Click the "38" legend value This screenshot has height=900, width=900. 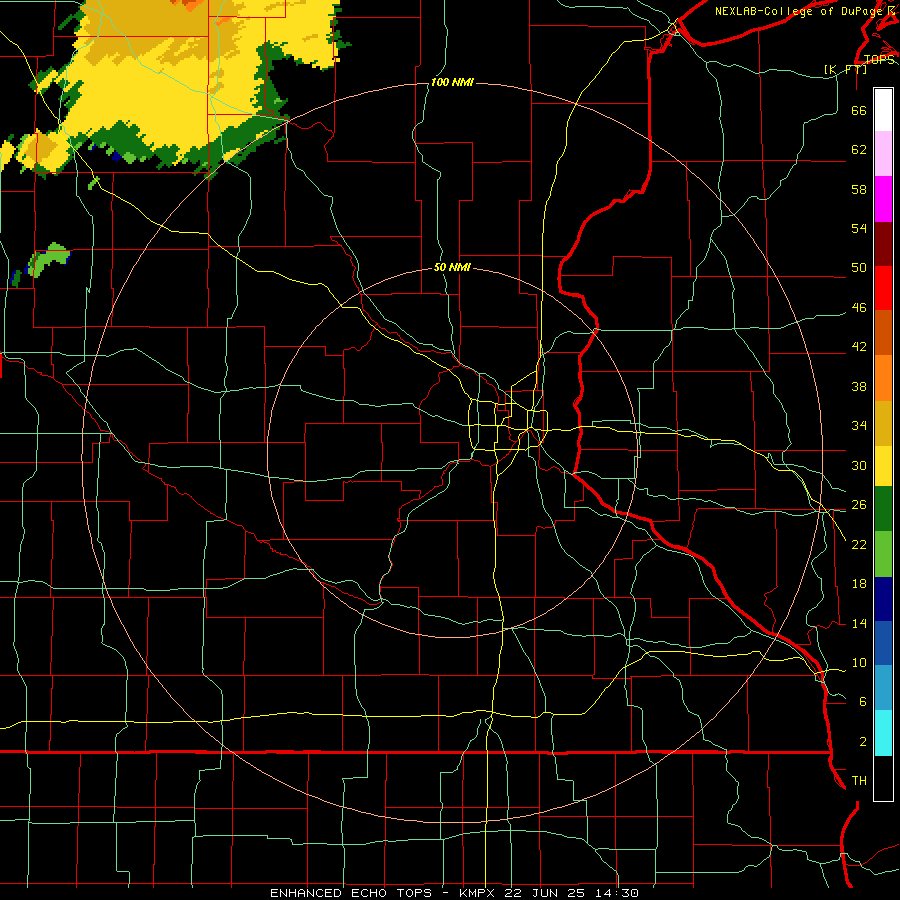(x=859, y=387)
